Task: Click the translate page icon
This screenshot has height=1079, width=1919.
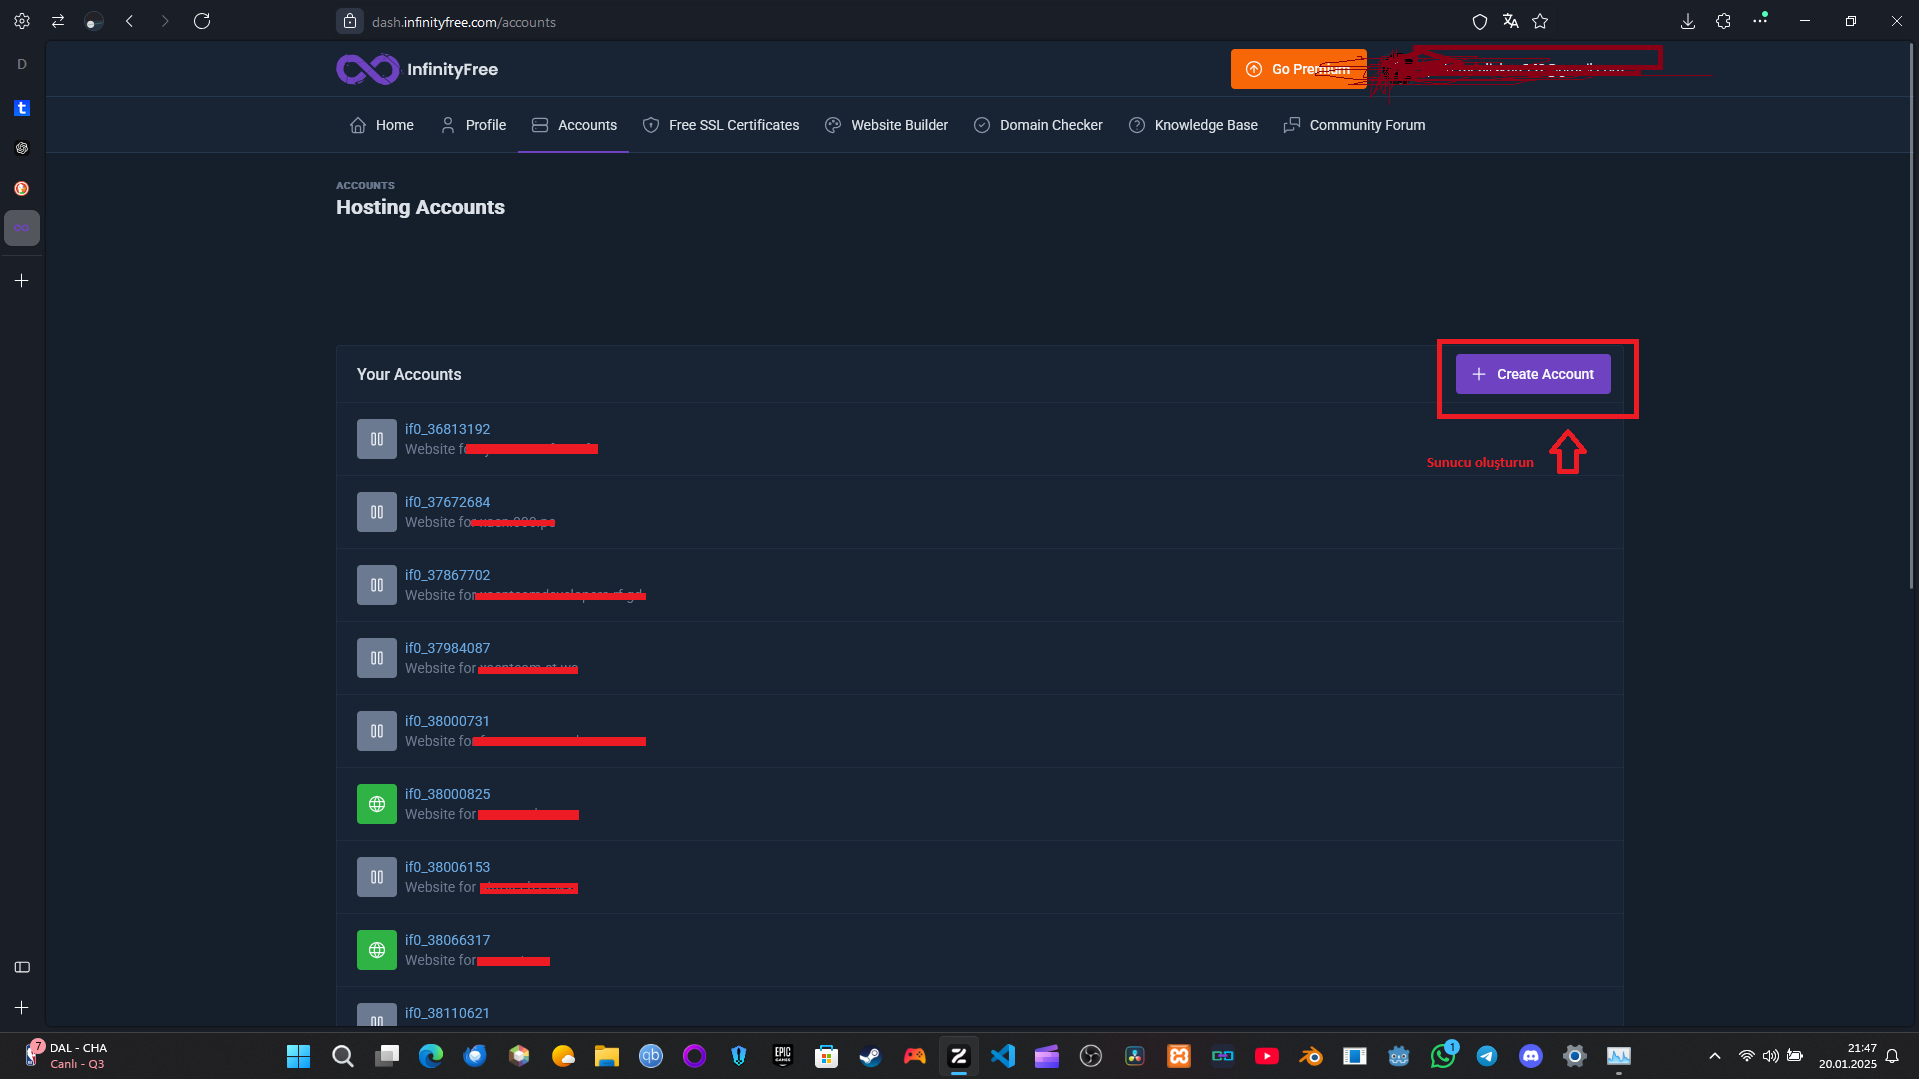Action: click(1510, 21)
